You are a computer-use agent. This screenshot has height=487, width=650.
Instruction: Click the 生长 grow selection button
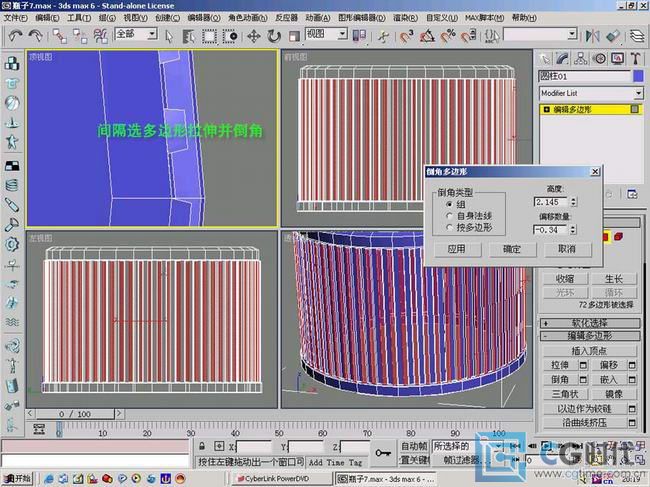(x=614, y=279)
